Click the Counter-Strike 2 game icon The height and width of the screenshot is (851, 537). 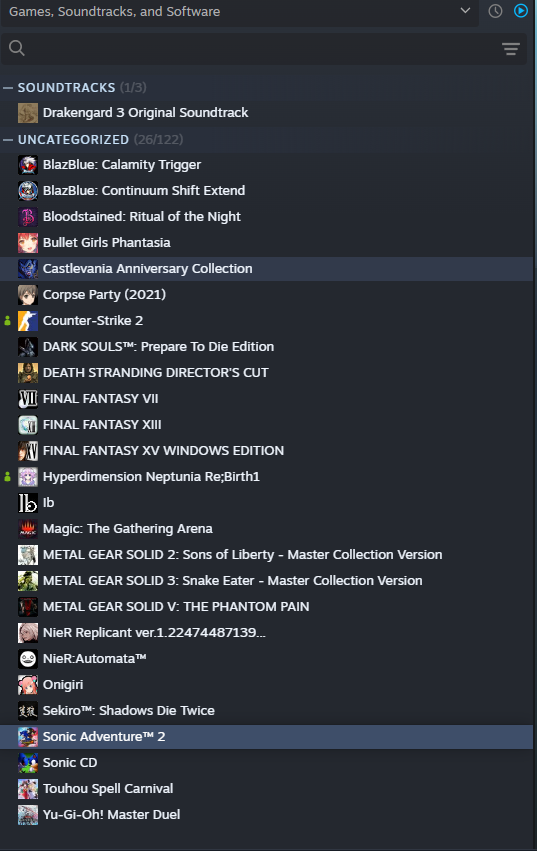coord(28,321)
